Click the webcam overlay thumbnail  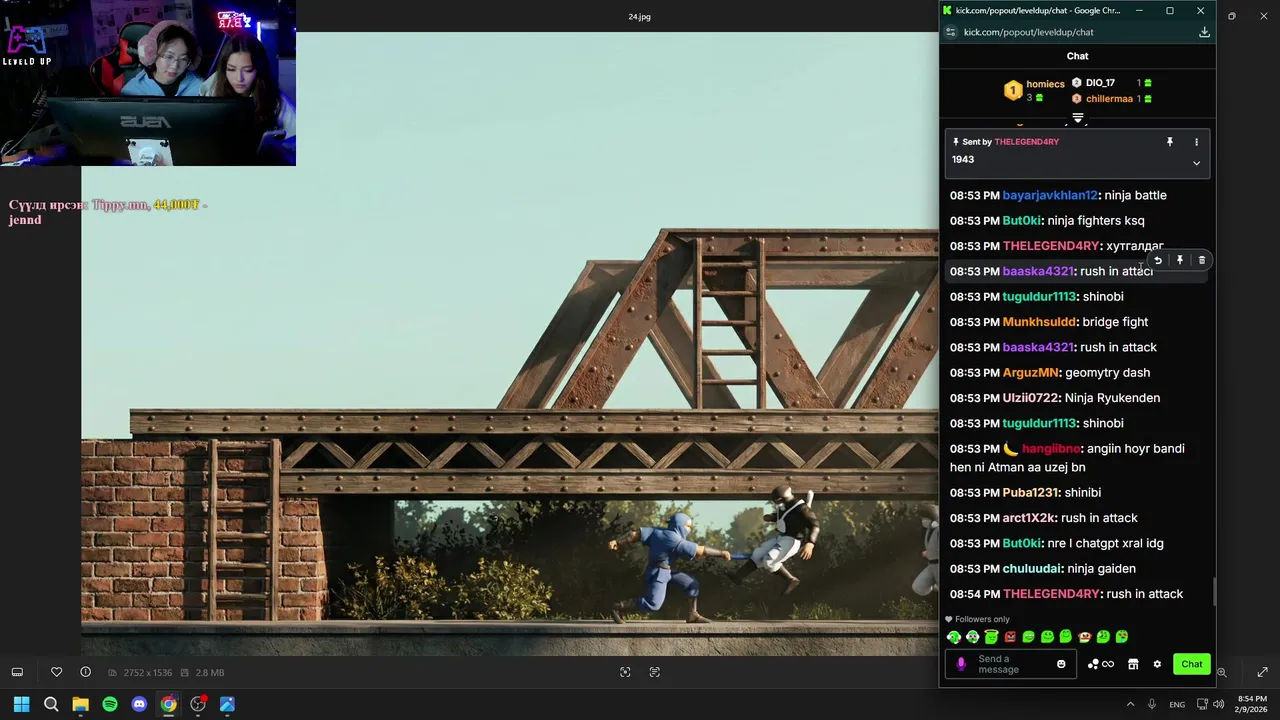[148, 83]
